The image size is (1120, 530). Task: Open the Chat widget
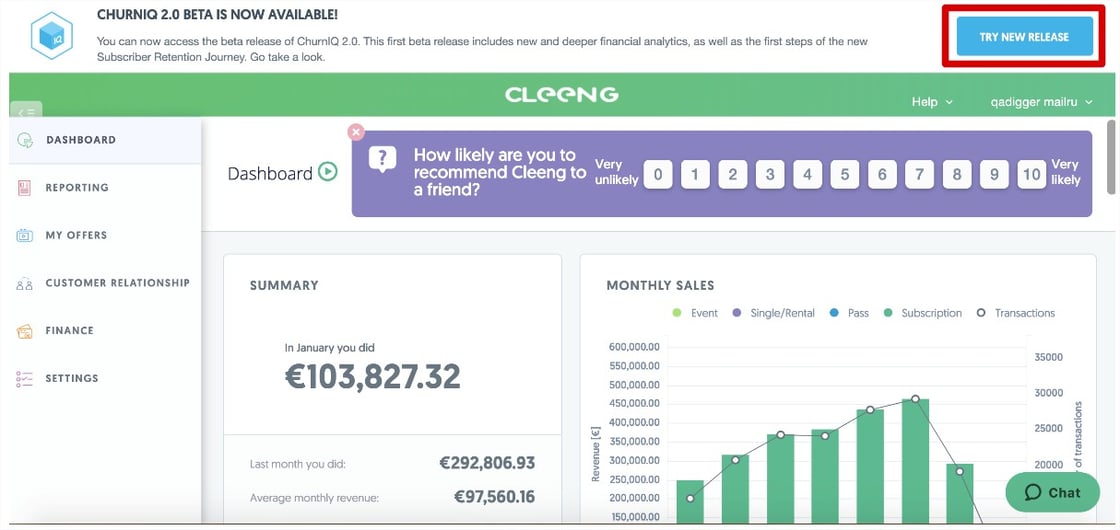(1053, 493)
